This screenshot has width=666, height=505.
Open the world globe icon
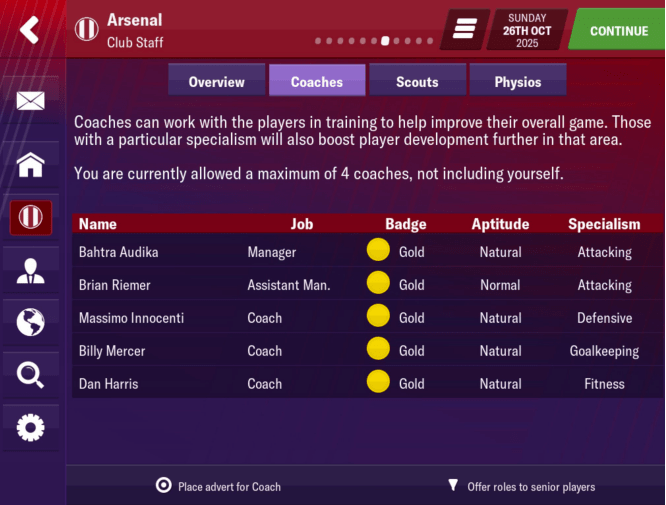click(x=31, y=322)
